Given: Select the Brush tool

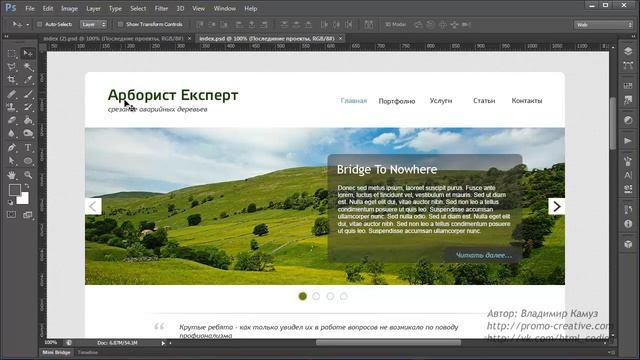Looking at the screenshot, I should 28,94.
